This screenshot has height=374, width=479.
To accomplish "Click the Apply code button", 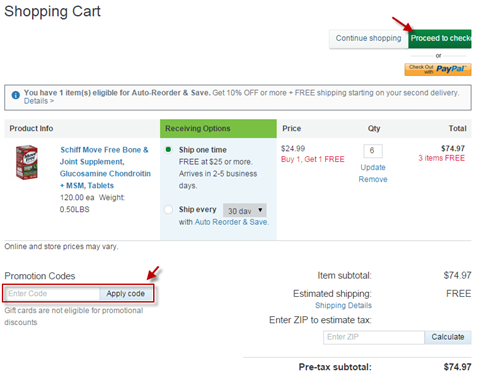I will 126,294.
